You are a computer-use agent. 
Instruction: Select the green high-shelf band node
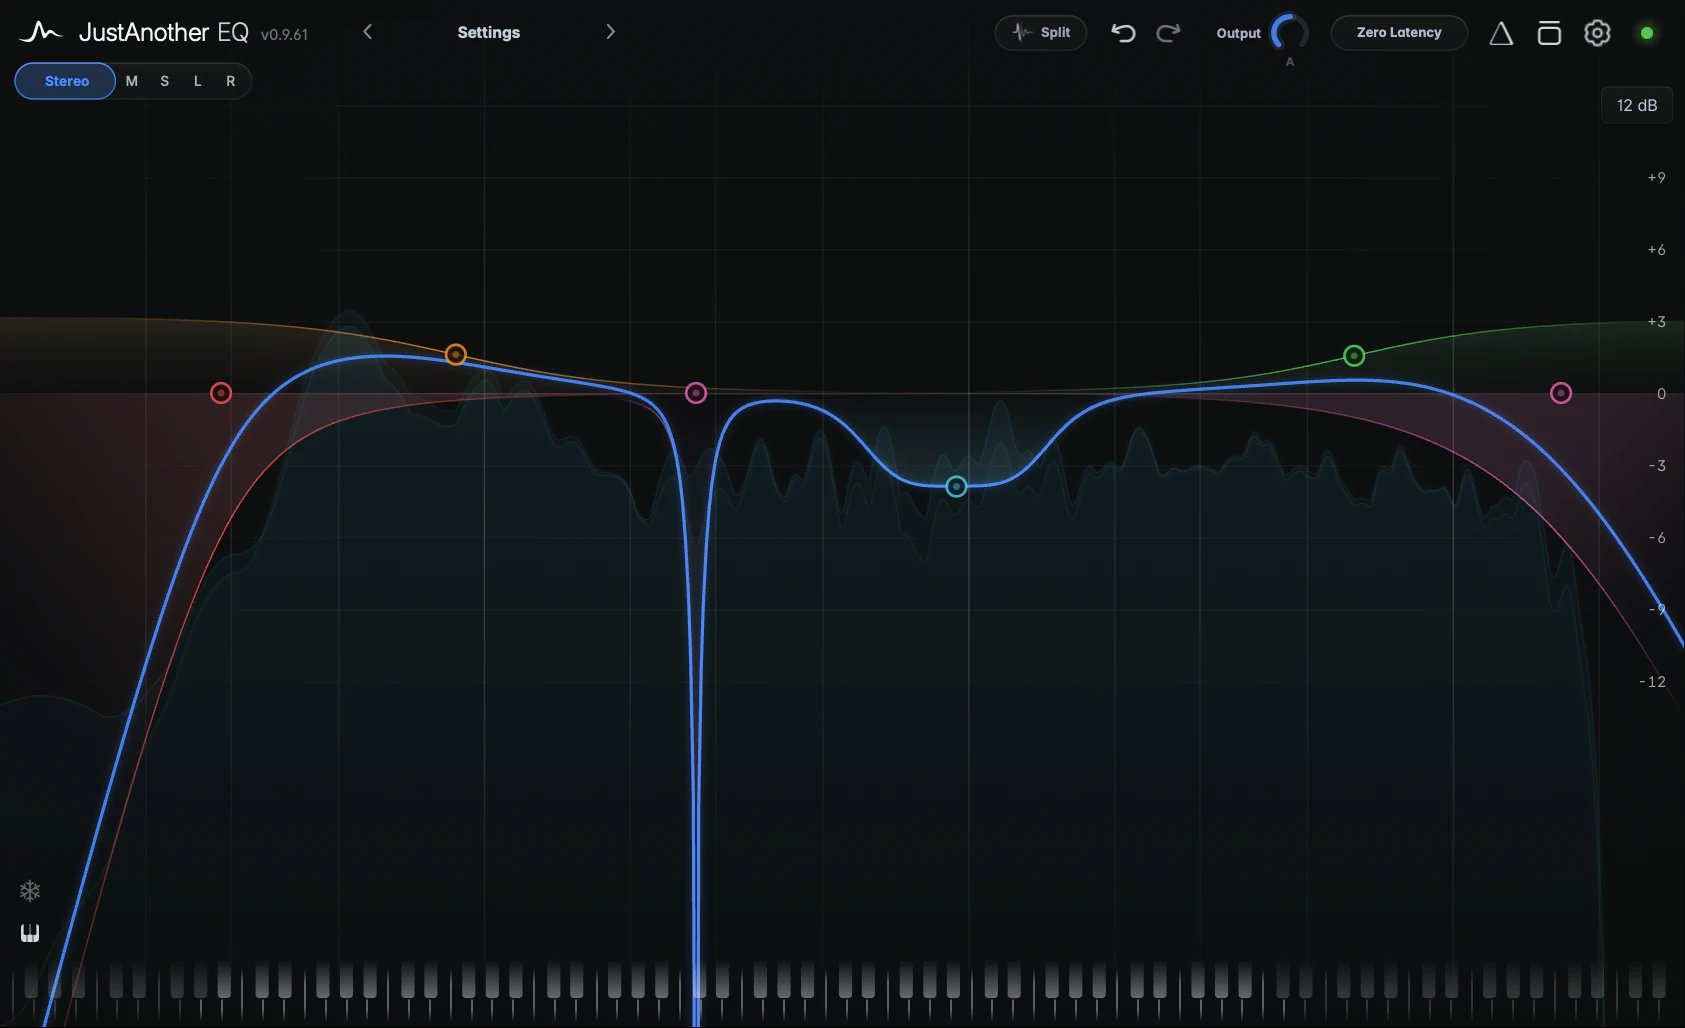pos(1354,355)
